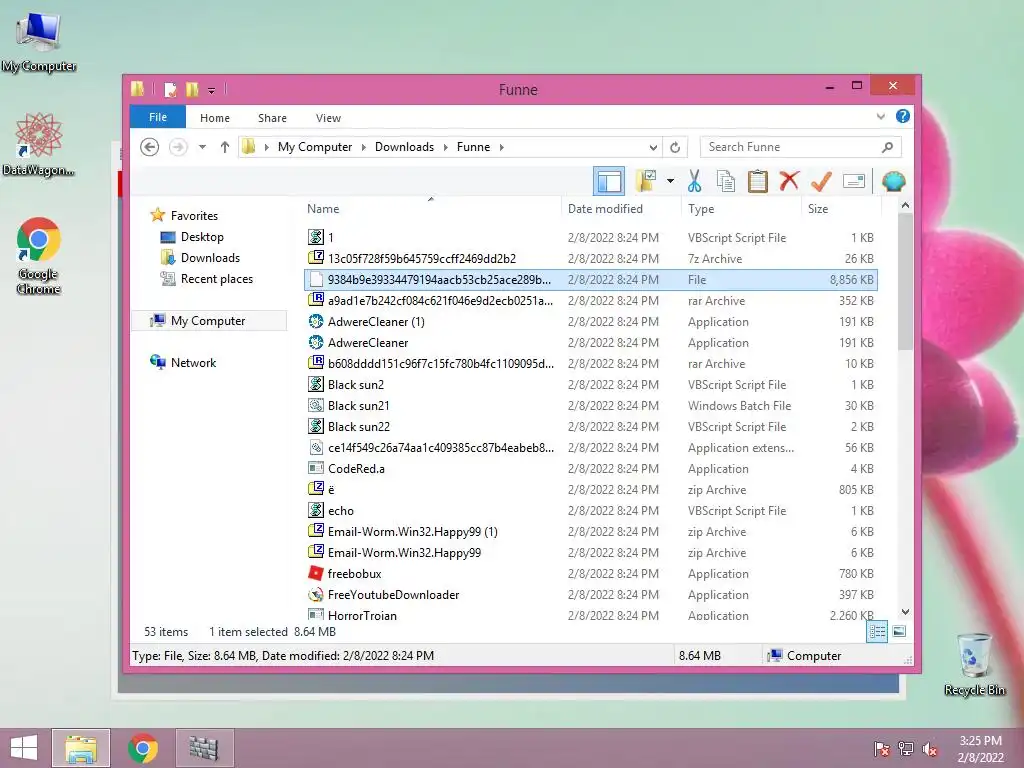Screen dimensions: 1024x768
Task: Click the orange checkmark toolbar icon
Action: click(x=821, y=181)
